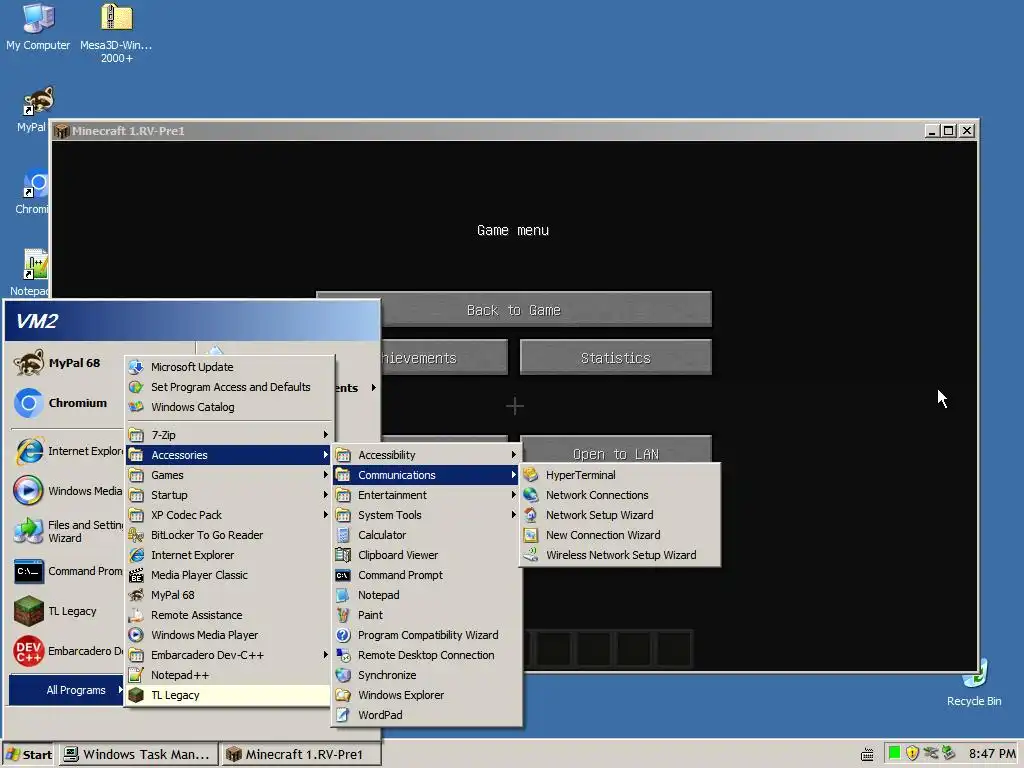This screenshot has width=1024, height=768.
Task: Click the Command Prompt icon in Accessories
Action: (343, 575)
